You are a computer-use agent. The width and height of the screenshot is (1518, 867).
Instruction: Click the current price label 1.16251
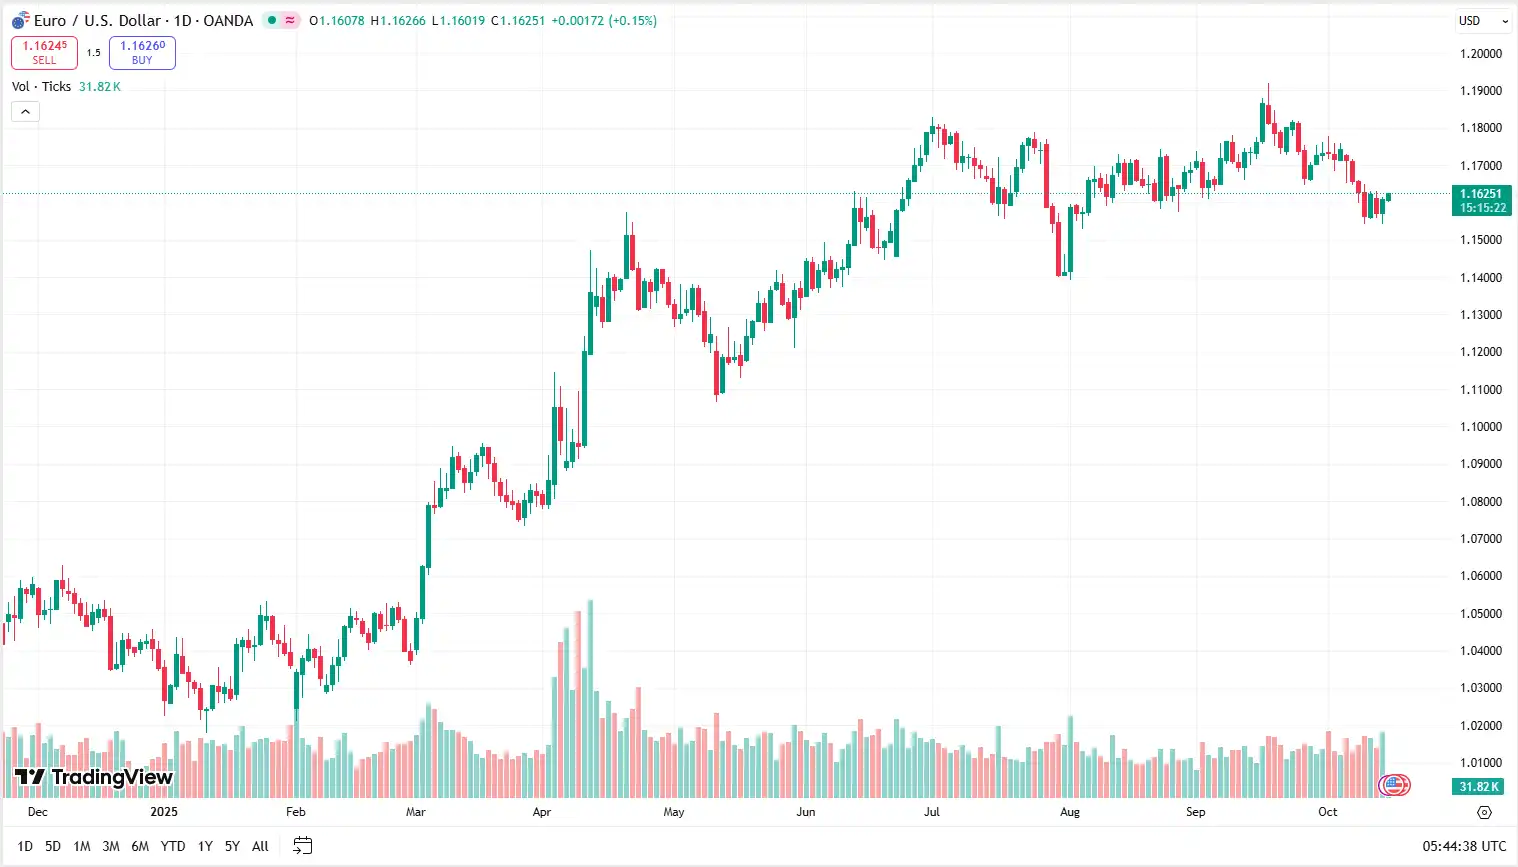1481,194
